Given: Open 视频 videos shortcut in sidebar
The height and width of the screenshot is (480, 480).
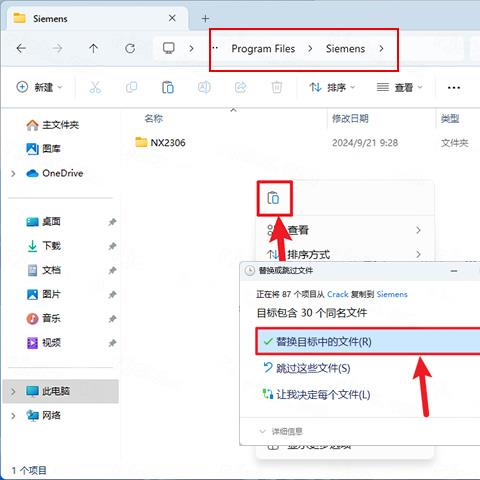Looking at the screenshot, I should pos(43,343).
